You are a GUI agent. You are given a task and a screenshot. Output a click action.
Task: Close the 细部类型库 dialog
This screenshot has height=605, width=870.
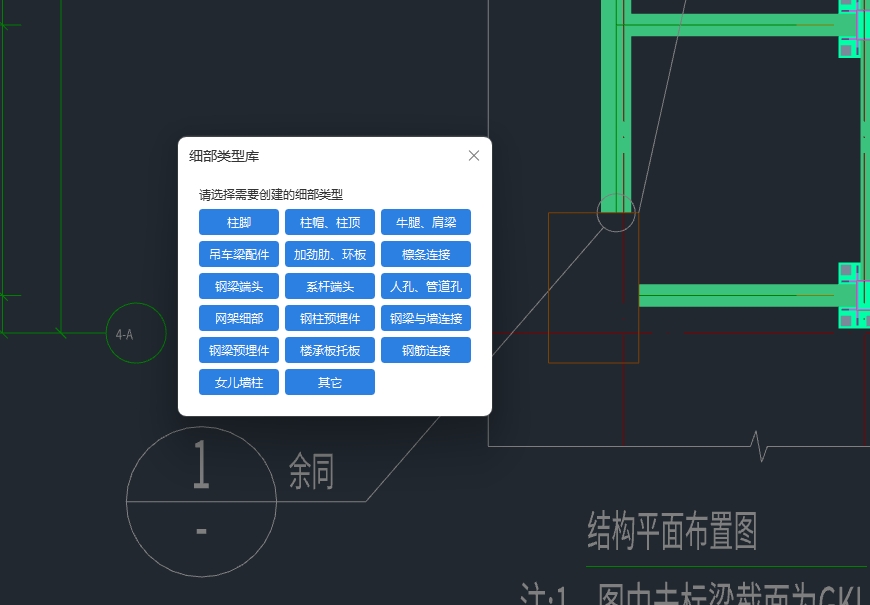click(474, 155)
